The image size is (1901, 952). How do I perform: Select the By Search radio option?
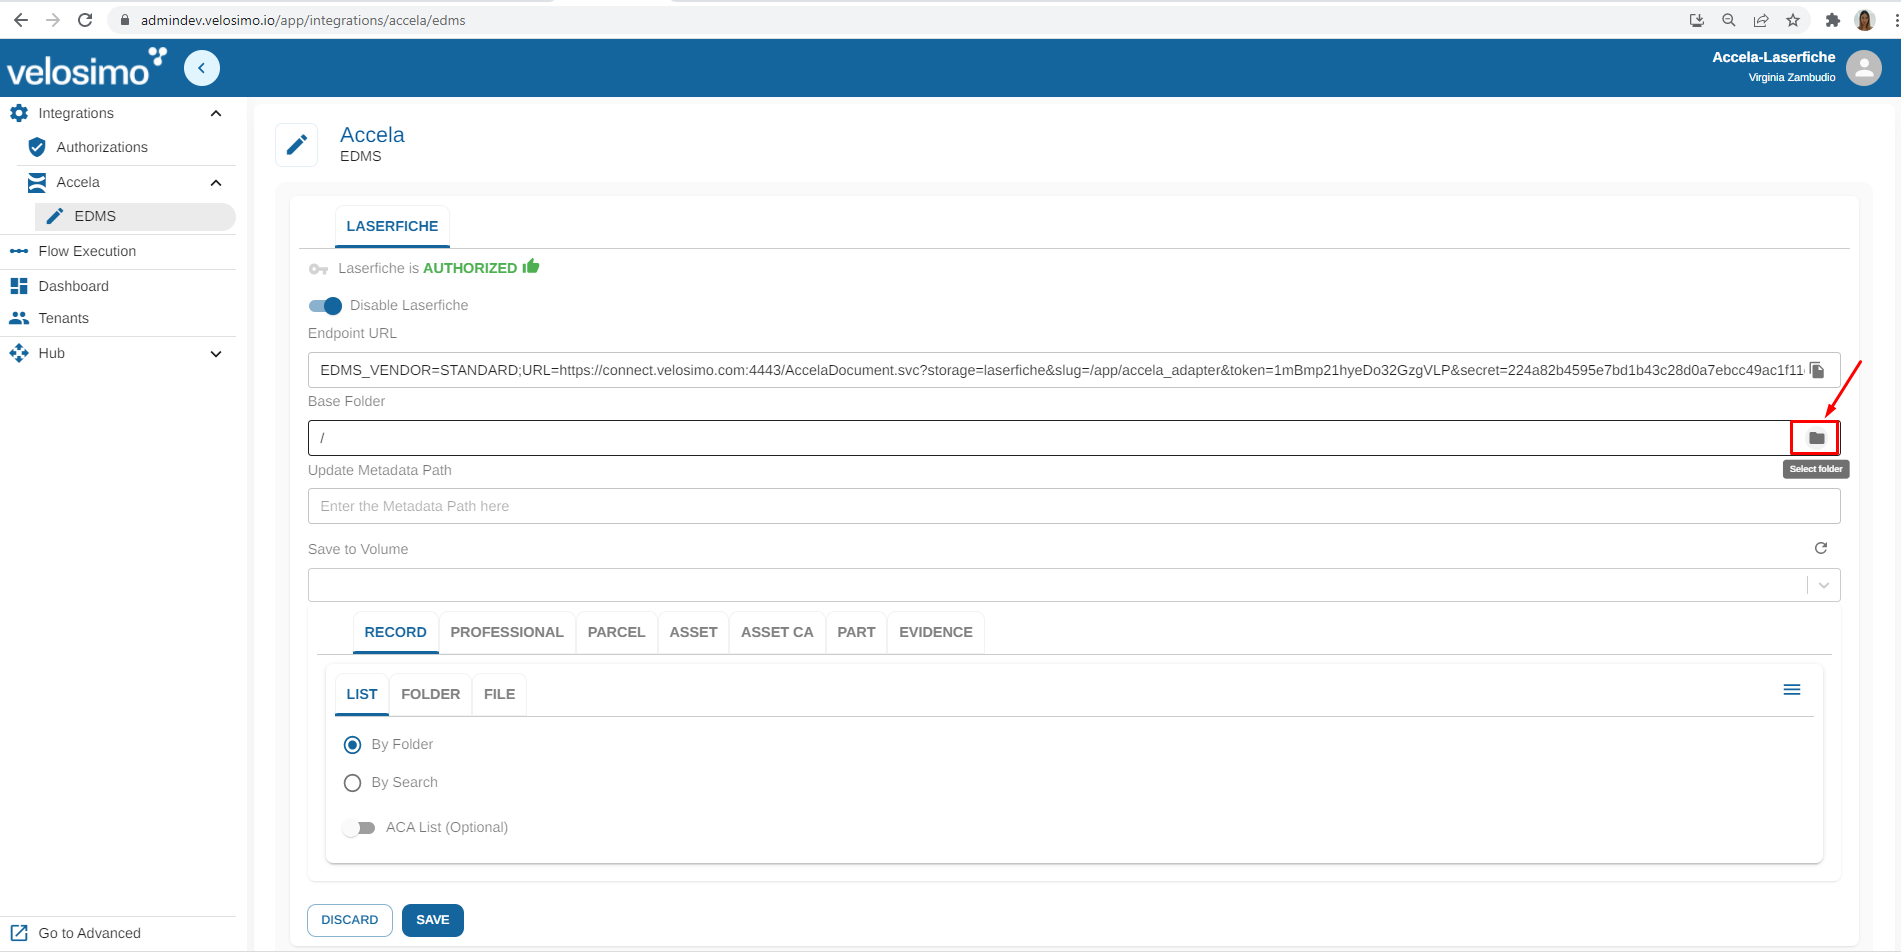coord(352,783)
